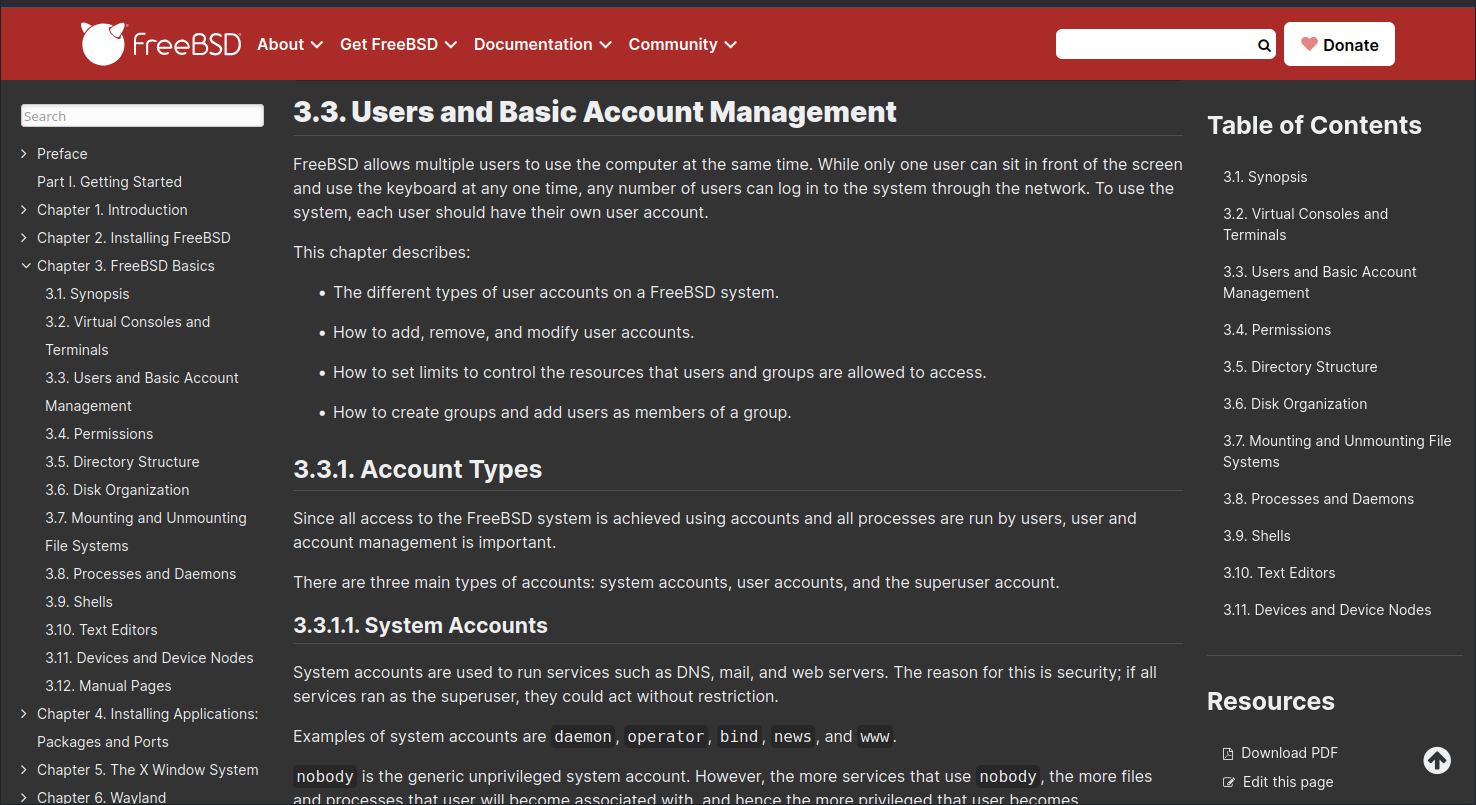Click the back-to-top arrow icon
This screenshot has height=805, width=1476.
[1437, 761]
